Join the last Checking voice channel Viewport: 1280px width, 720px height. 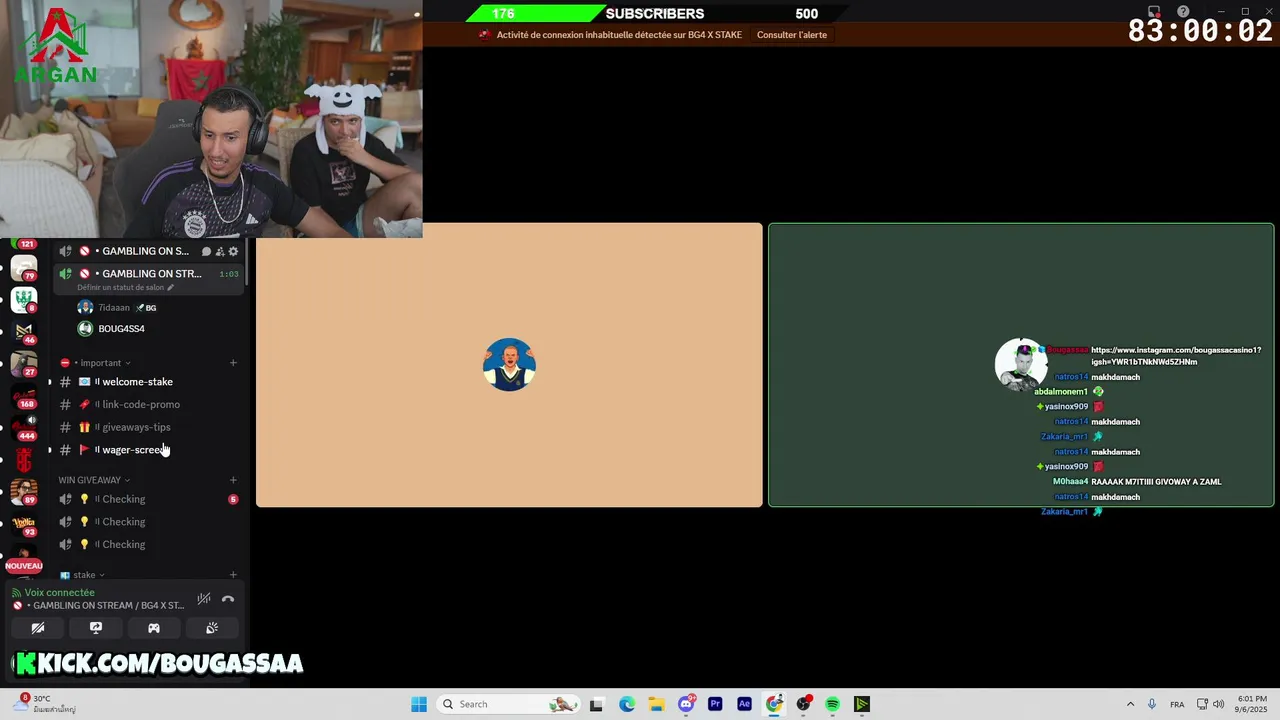pyautogui.click(x=148, y=544)
